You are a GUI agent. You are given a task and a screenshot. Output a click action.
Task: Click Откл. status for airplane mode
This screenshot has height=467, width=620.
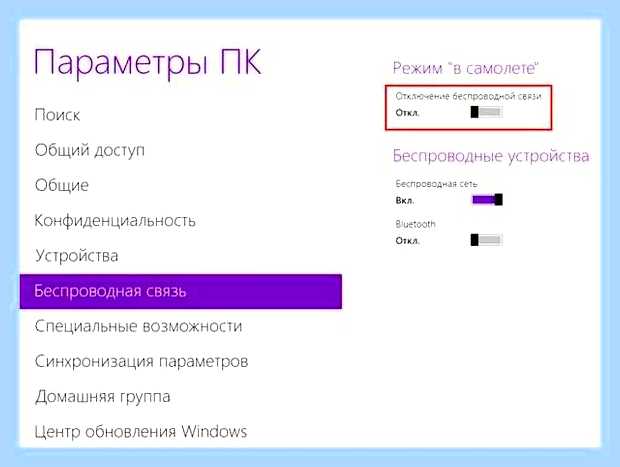coord(407,113)
